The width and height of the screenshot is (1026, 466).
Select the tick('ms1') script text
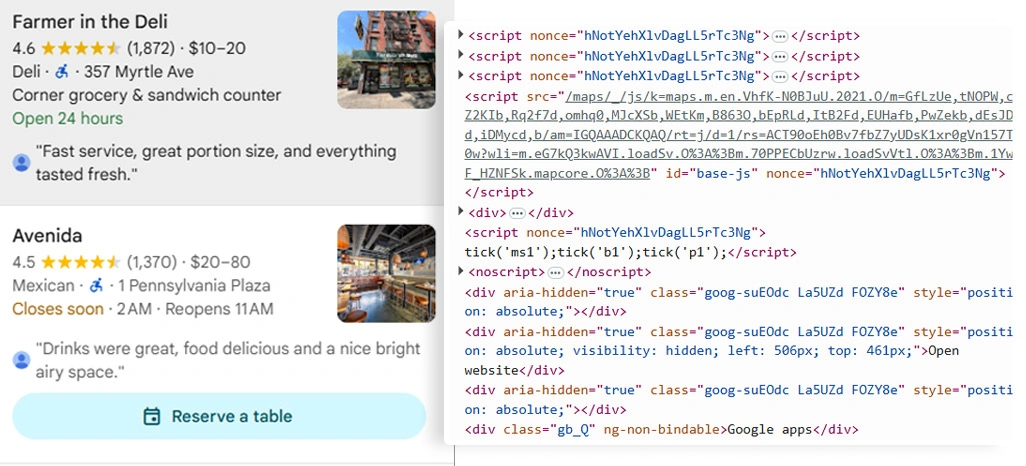595,252
